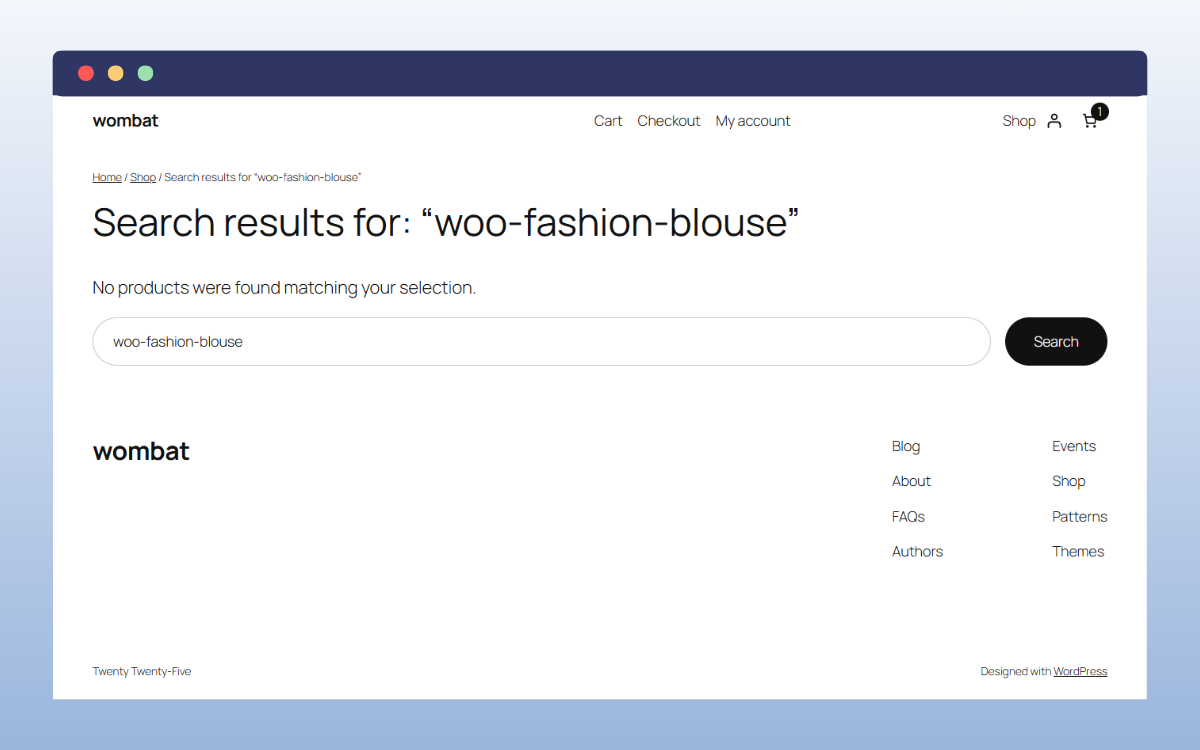Open the account user icon
Viewport: 1200px width, 750px height.
pos(1054,121)
